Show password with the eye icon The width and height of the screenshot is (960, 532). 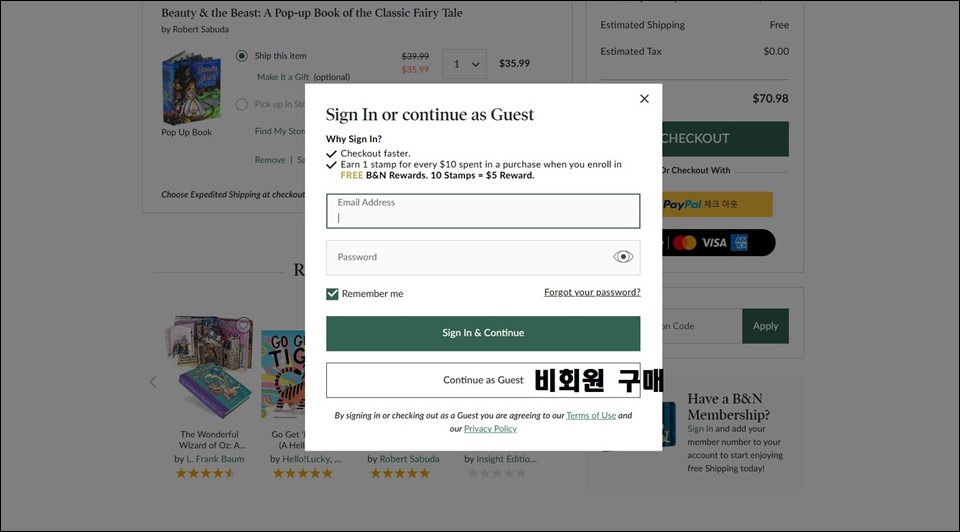tap(623, 257)
